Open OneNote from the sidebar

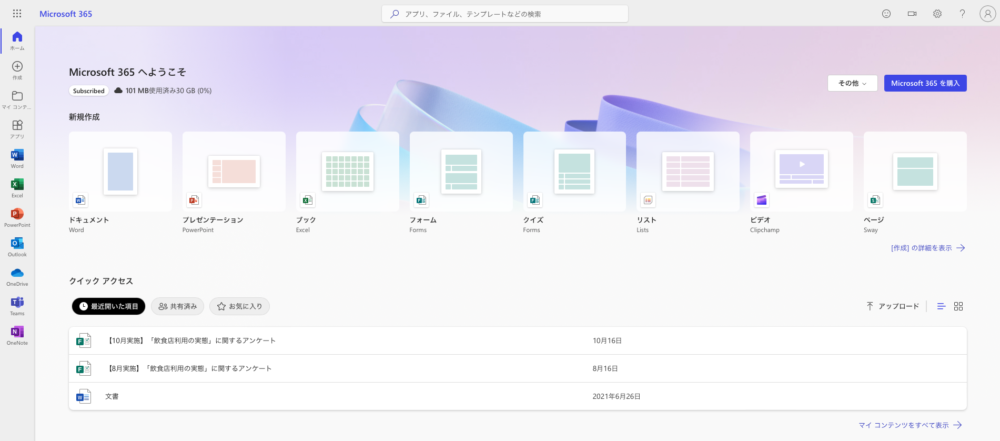[x=17, y=332]
